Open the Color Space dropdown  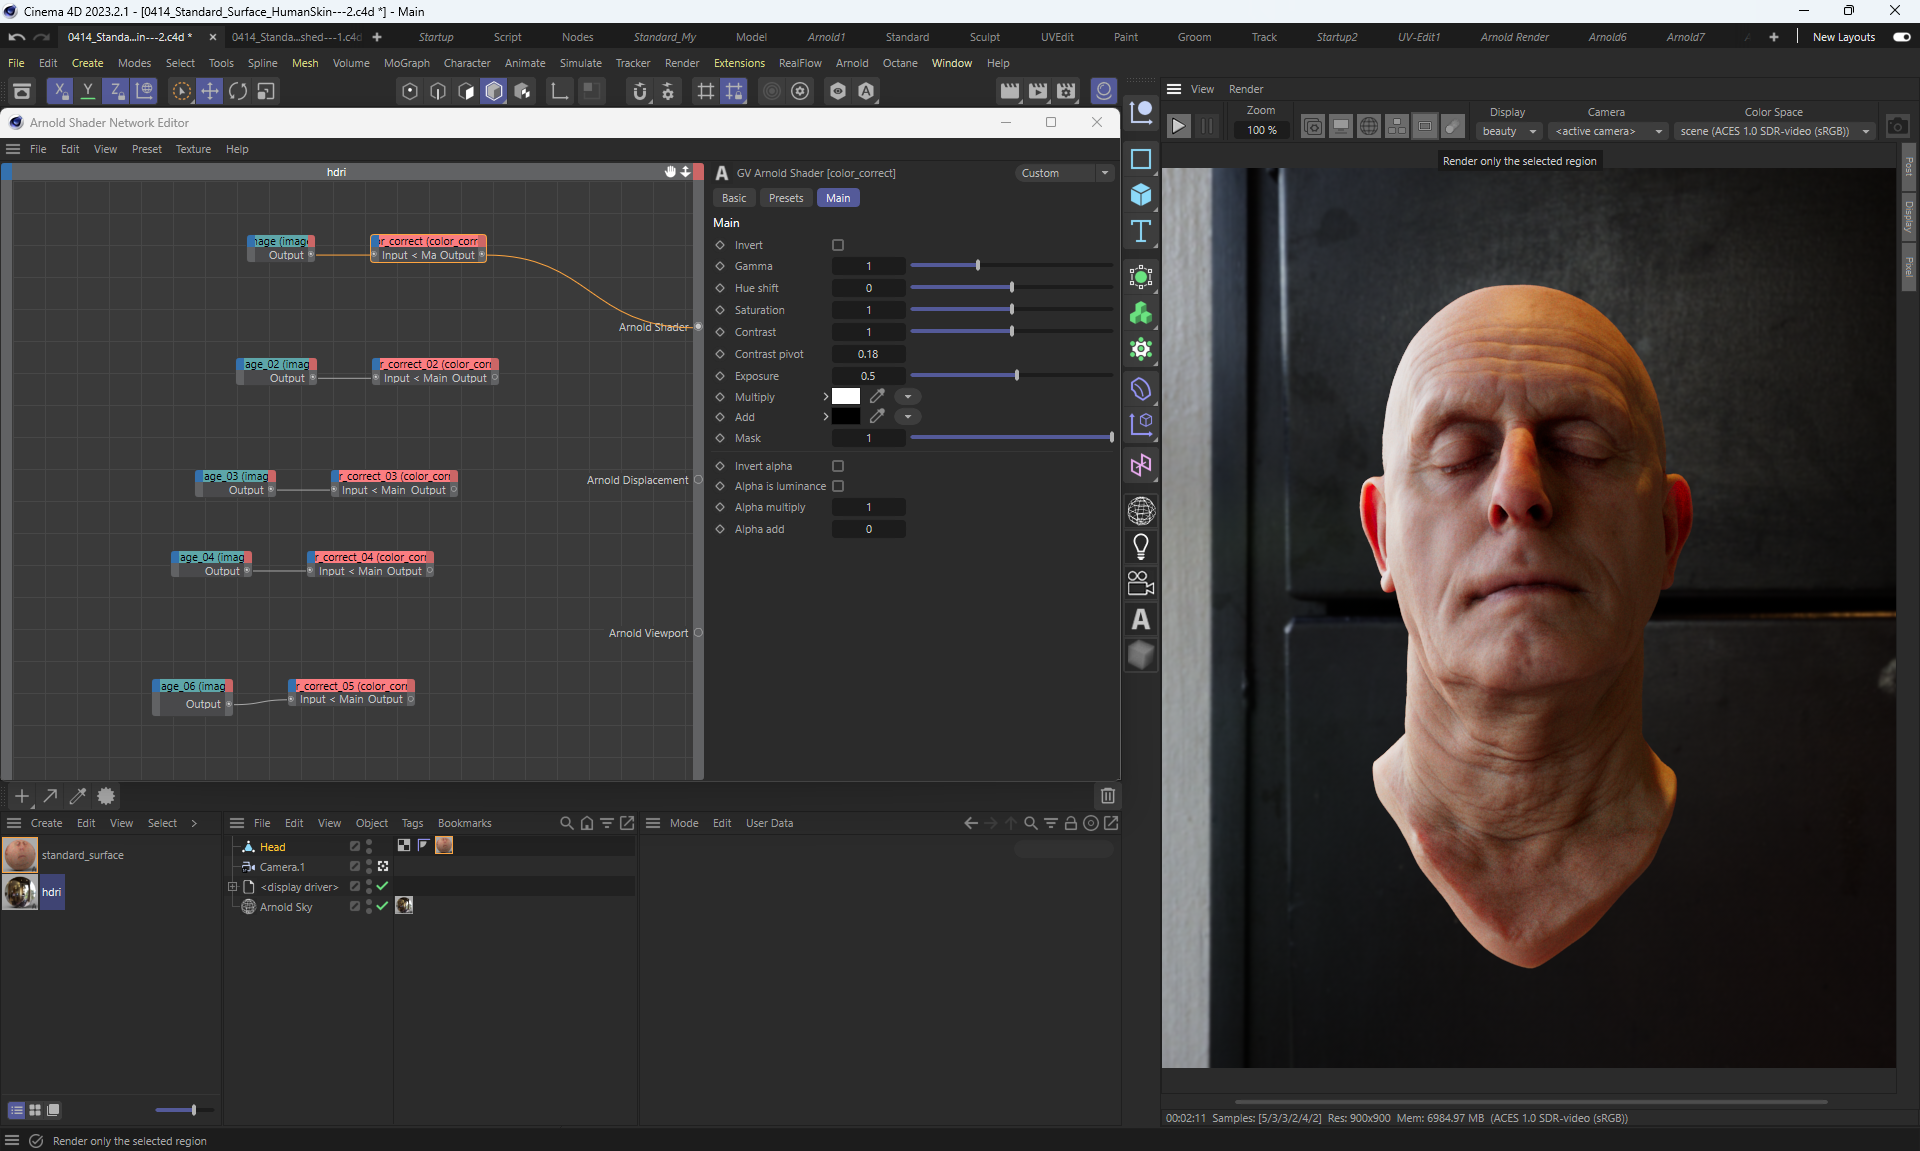[x=1774, y=131]
